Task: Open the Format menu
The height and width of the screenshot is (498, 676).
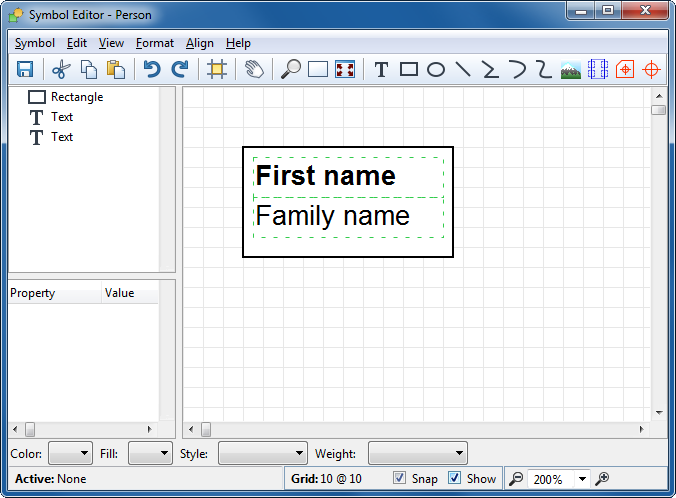Action: pos(155,43)
